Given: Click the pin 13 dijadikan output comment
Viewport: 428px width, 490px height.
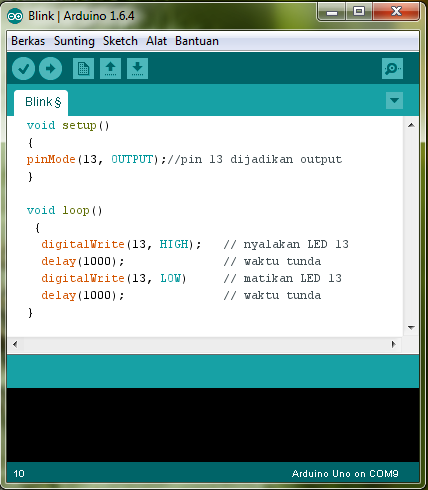Looking at the screenshot, I should pos(255,159).
